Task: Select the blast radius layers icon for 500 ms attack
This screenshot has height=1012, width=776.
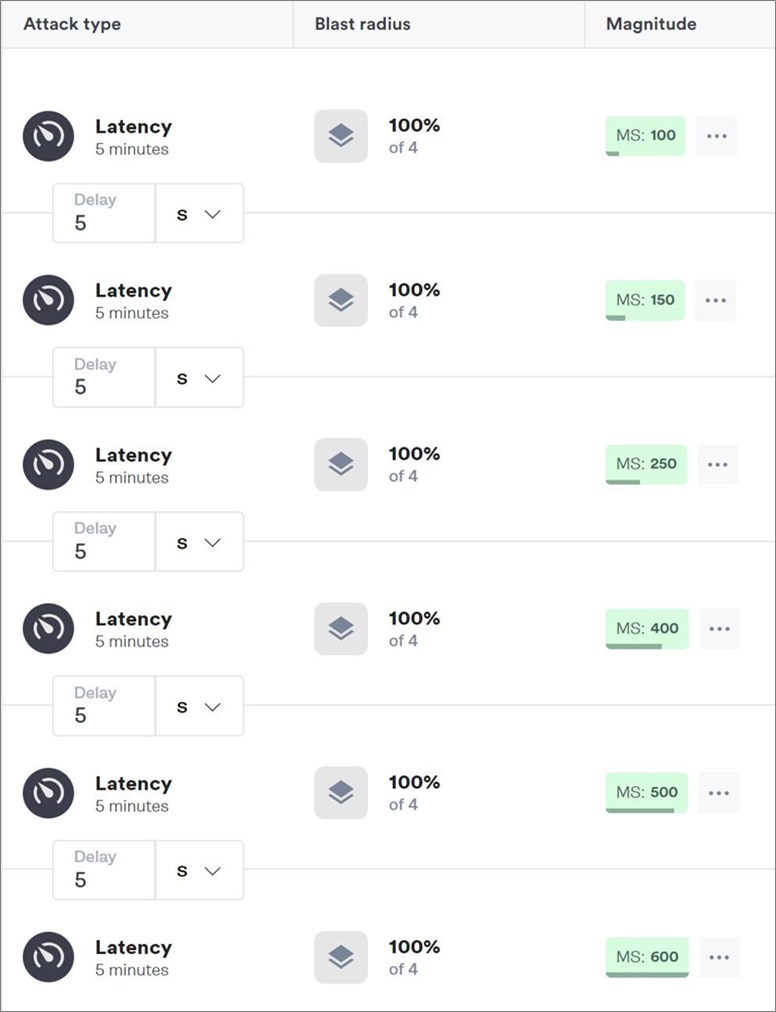Action: pos(341,793)
